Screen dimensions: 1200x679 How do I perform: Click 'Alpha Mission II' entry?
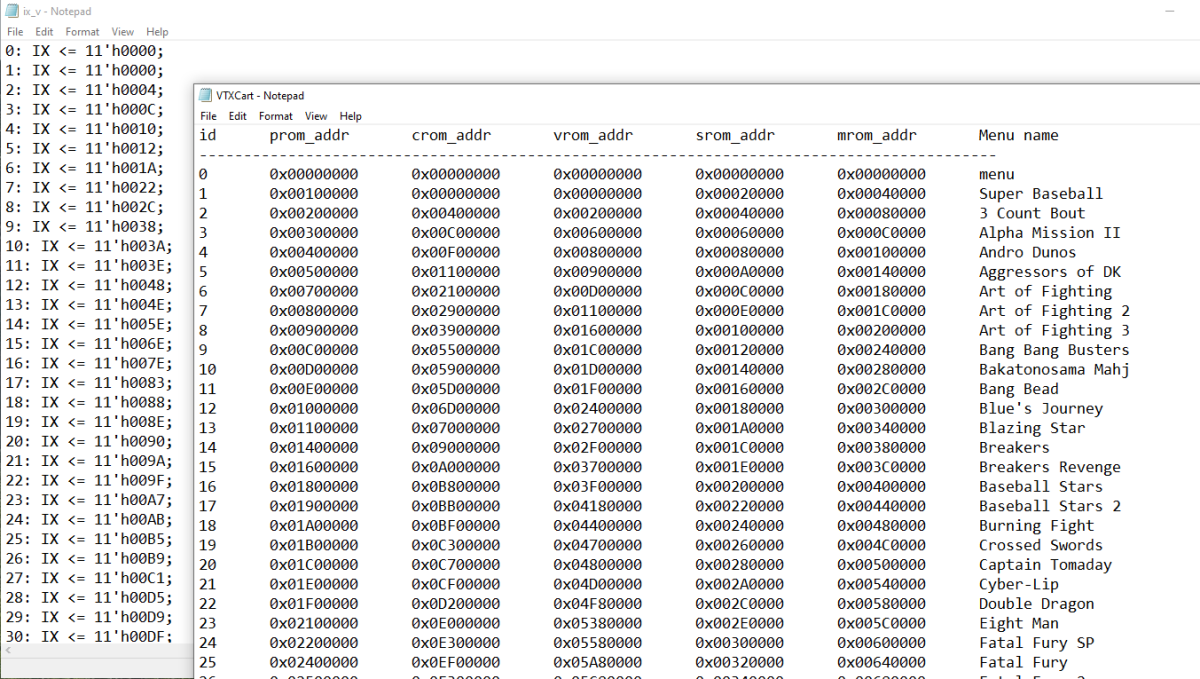pos(1050,233)
